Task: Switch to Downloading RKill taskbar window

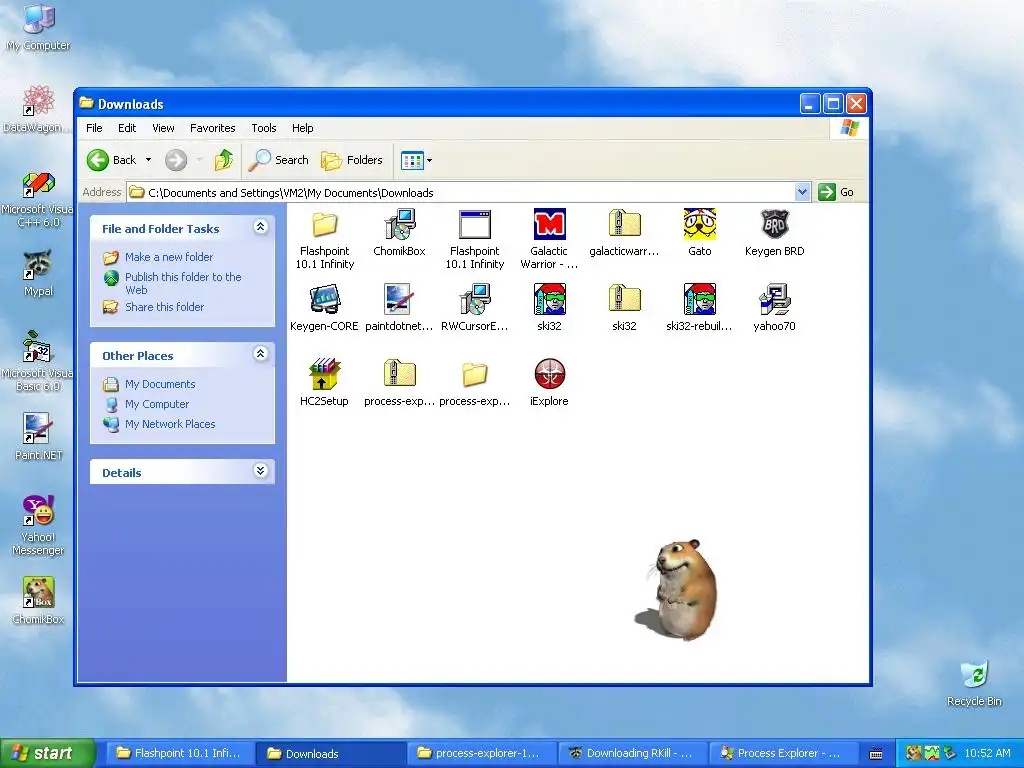Action: (632, 753)
